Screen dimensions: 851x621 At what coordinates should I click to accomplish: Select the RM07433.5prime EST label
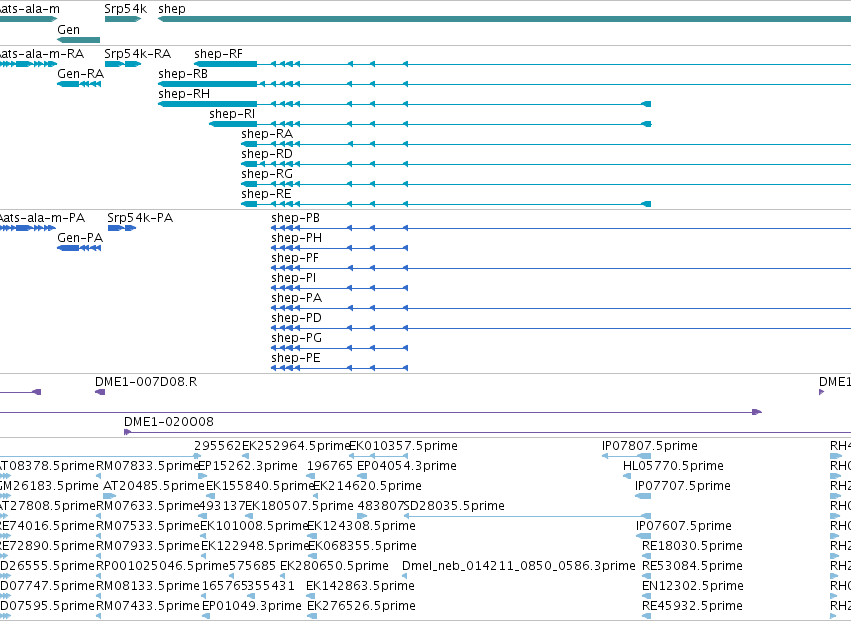(148, 607)
